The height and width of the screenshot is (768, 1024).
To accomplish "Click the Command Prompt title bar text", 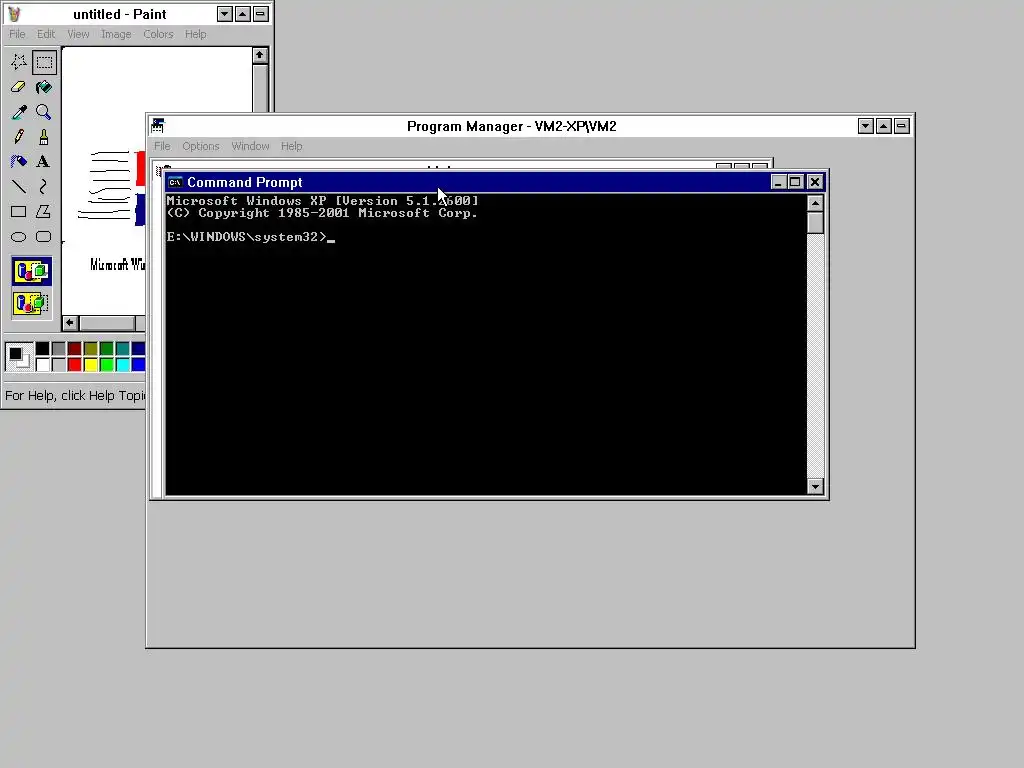I will [245, 182].
